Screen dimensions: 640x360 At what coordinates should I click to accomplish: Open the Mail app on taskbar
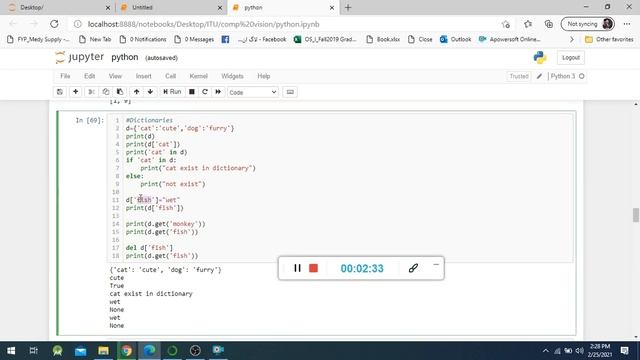(x=80, y=350)
